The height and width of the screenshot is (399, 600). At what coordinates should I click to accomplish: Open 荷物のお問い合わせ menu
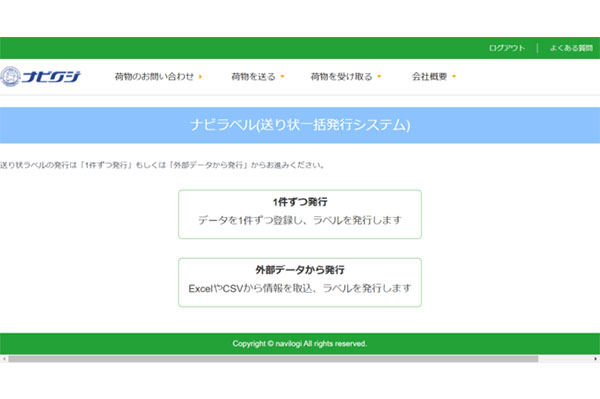tap(154, 77)
